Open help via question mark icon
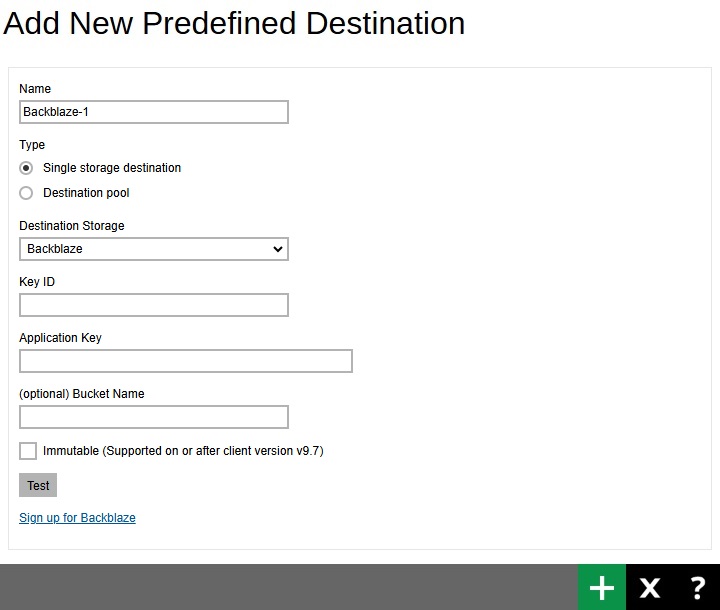Screen dimensions: 720x610 coord(697,587)
